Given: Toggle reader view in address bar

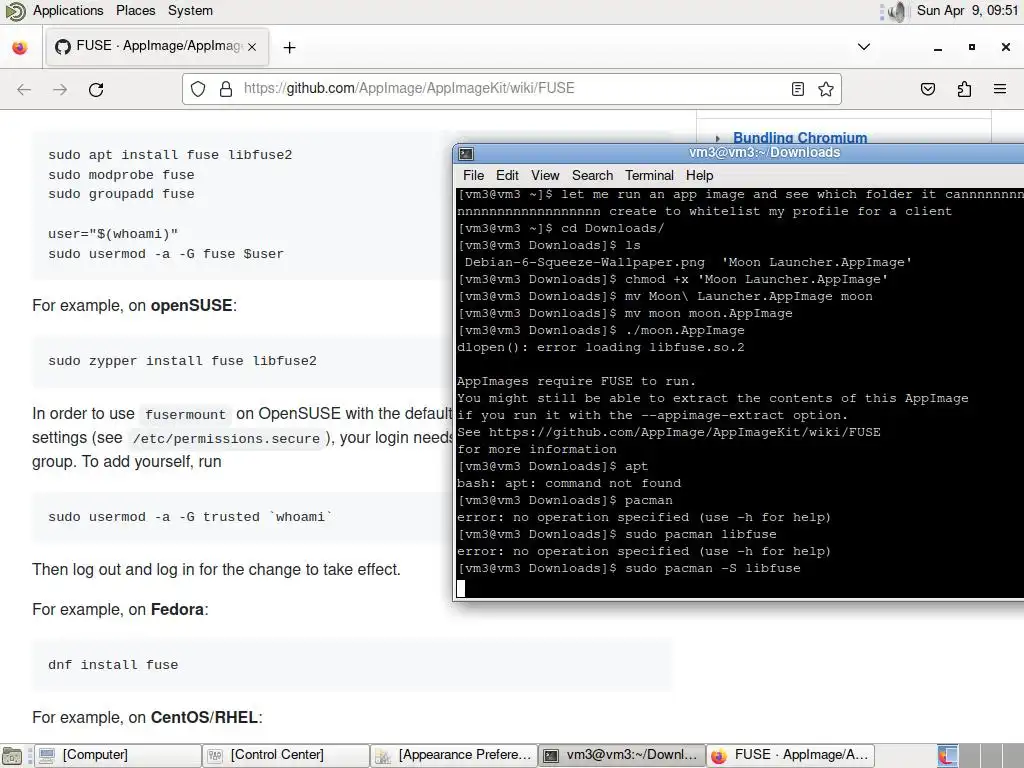Looking at the screenshot, I should [x=797, y=89].
